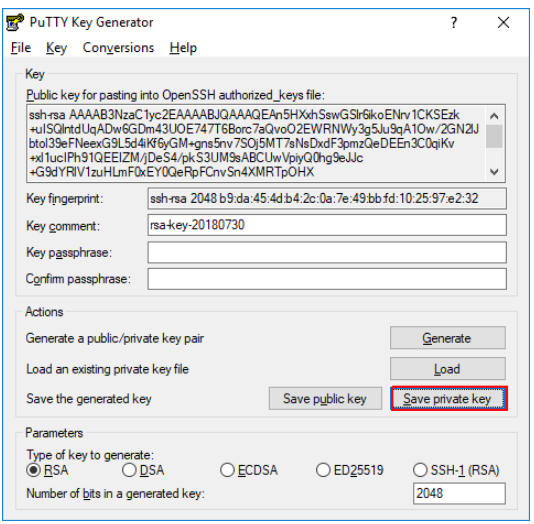This screenshot has width=534, height=524.
Task: Open the Help menu
Action: click(183, 48)
